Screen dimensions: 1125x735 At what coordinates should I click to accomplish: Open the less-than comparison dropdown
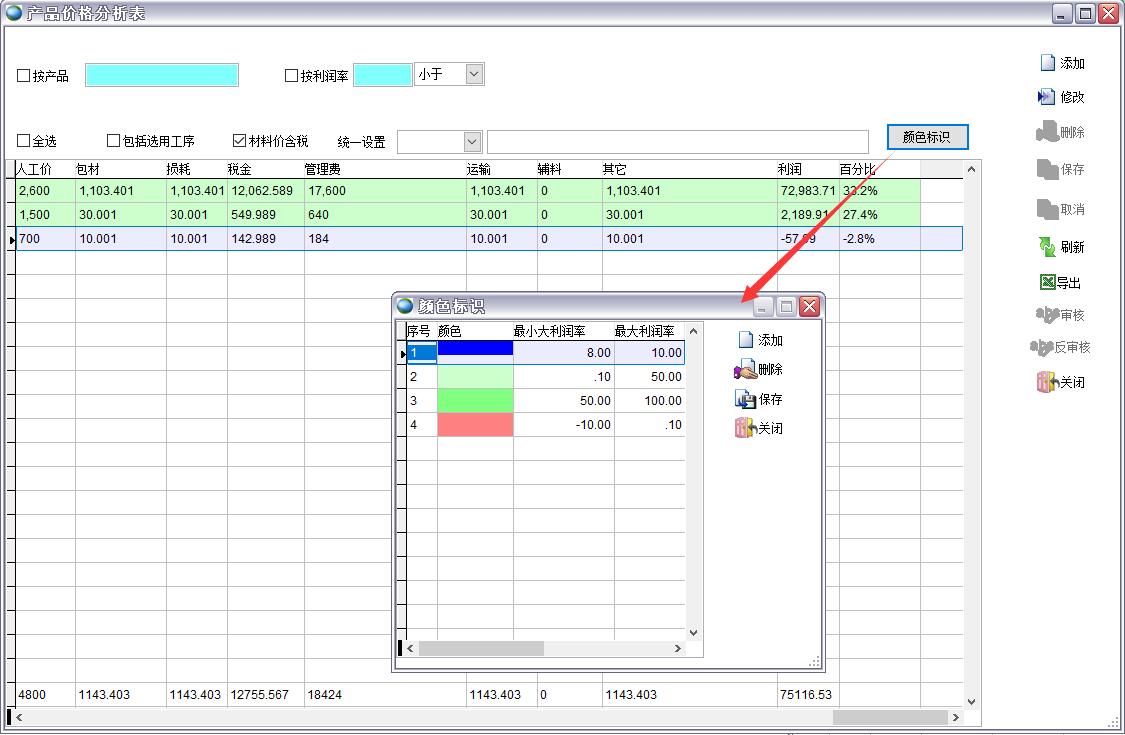coord(474,74)
